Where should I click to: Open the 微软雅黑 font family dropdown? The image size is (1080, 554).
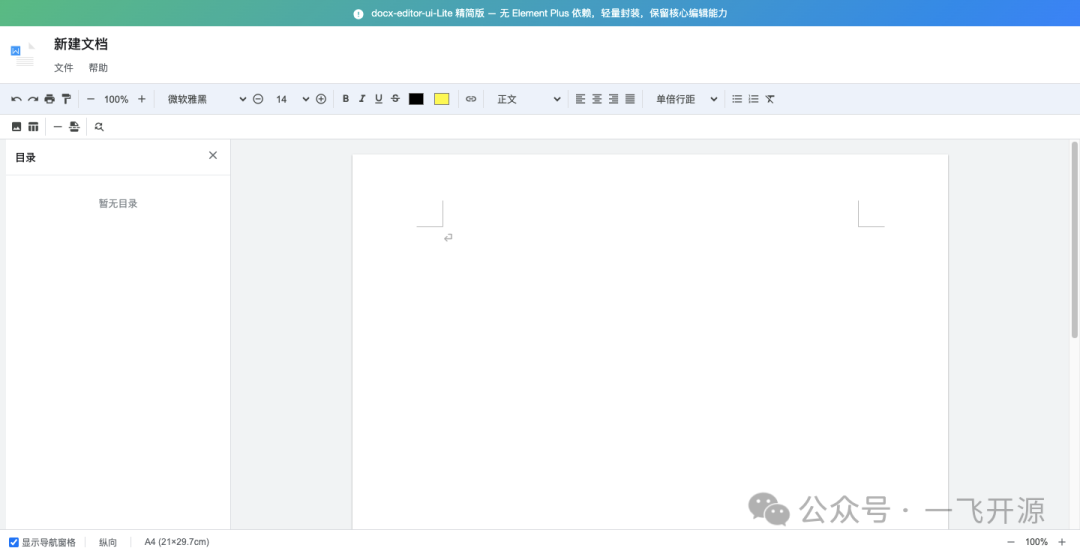click(206, 99)
